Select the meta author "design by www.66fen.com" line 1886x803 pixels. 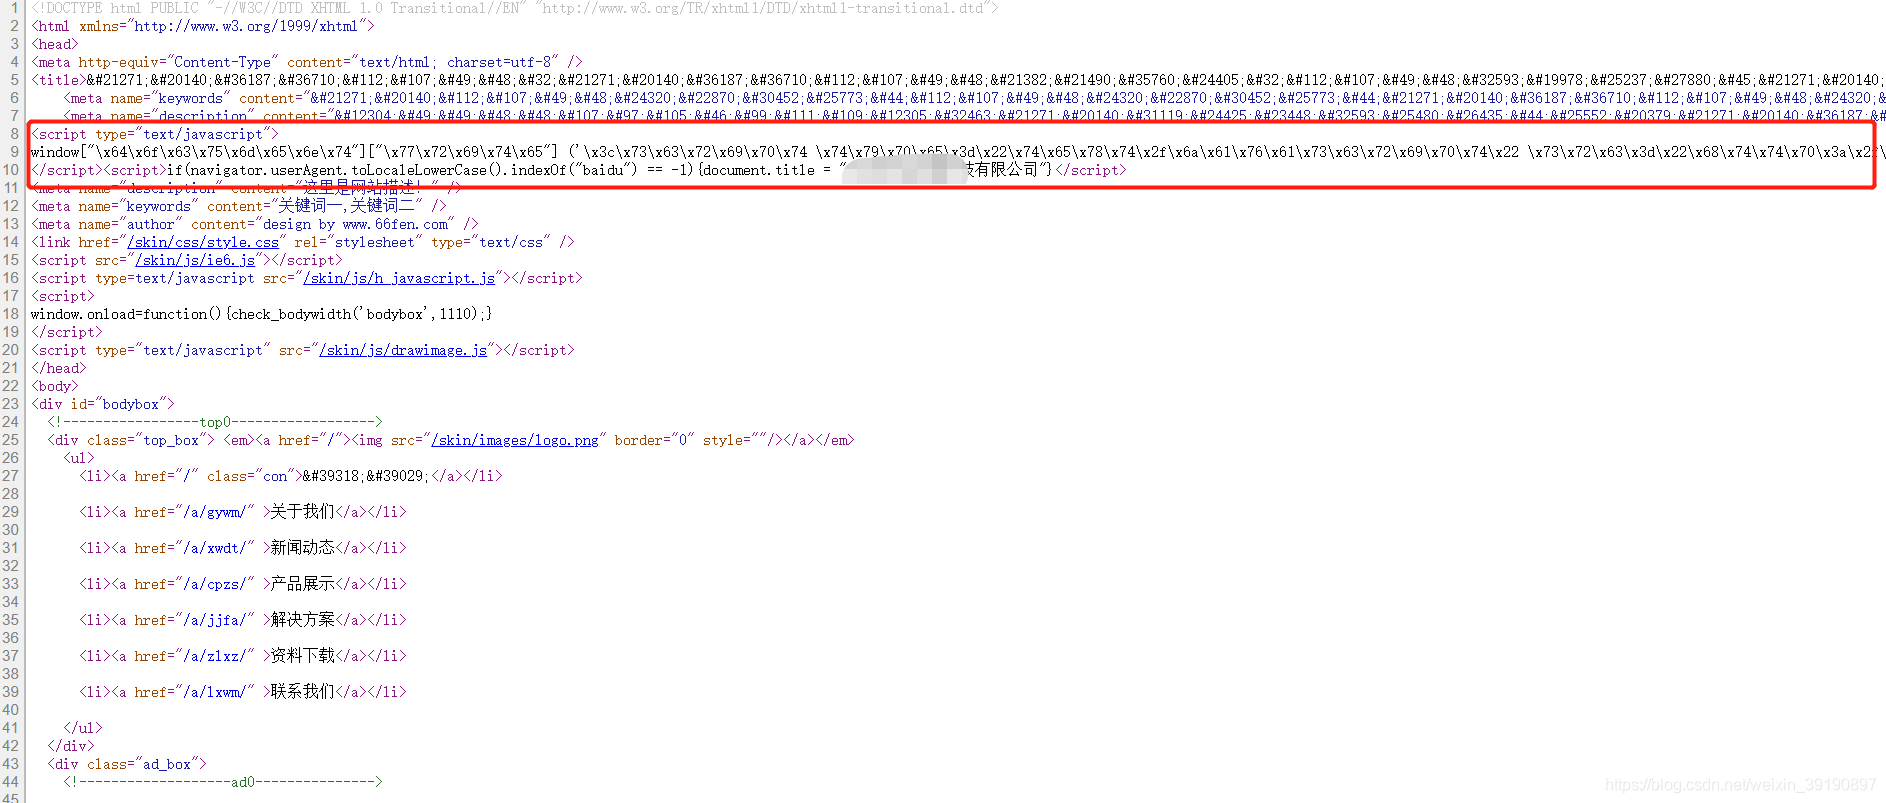click(255, 224)
